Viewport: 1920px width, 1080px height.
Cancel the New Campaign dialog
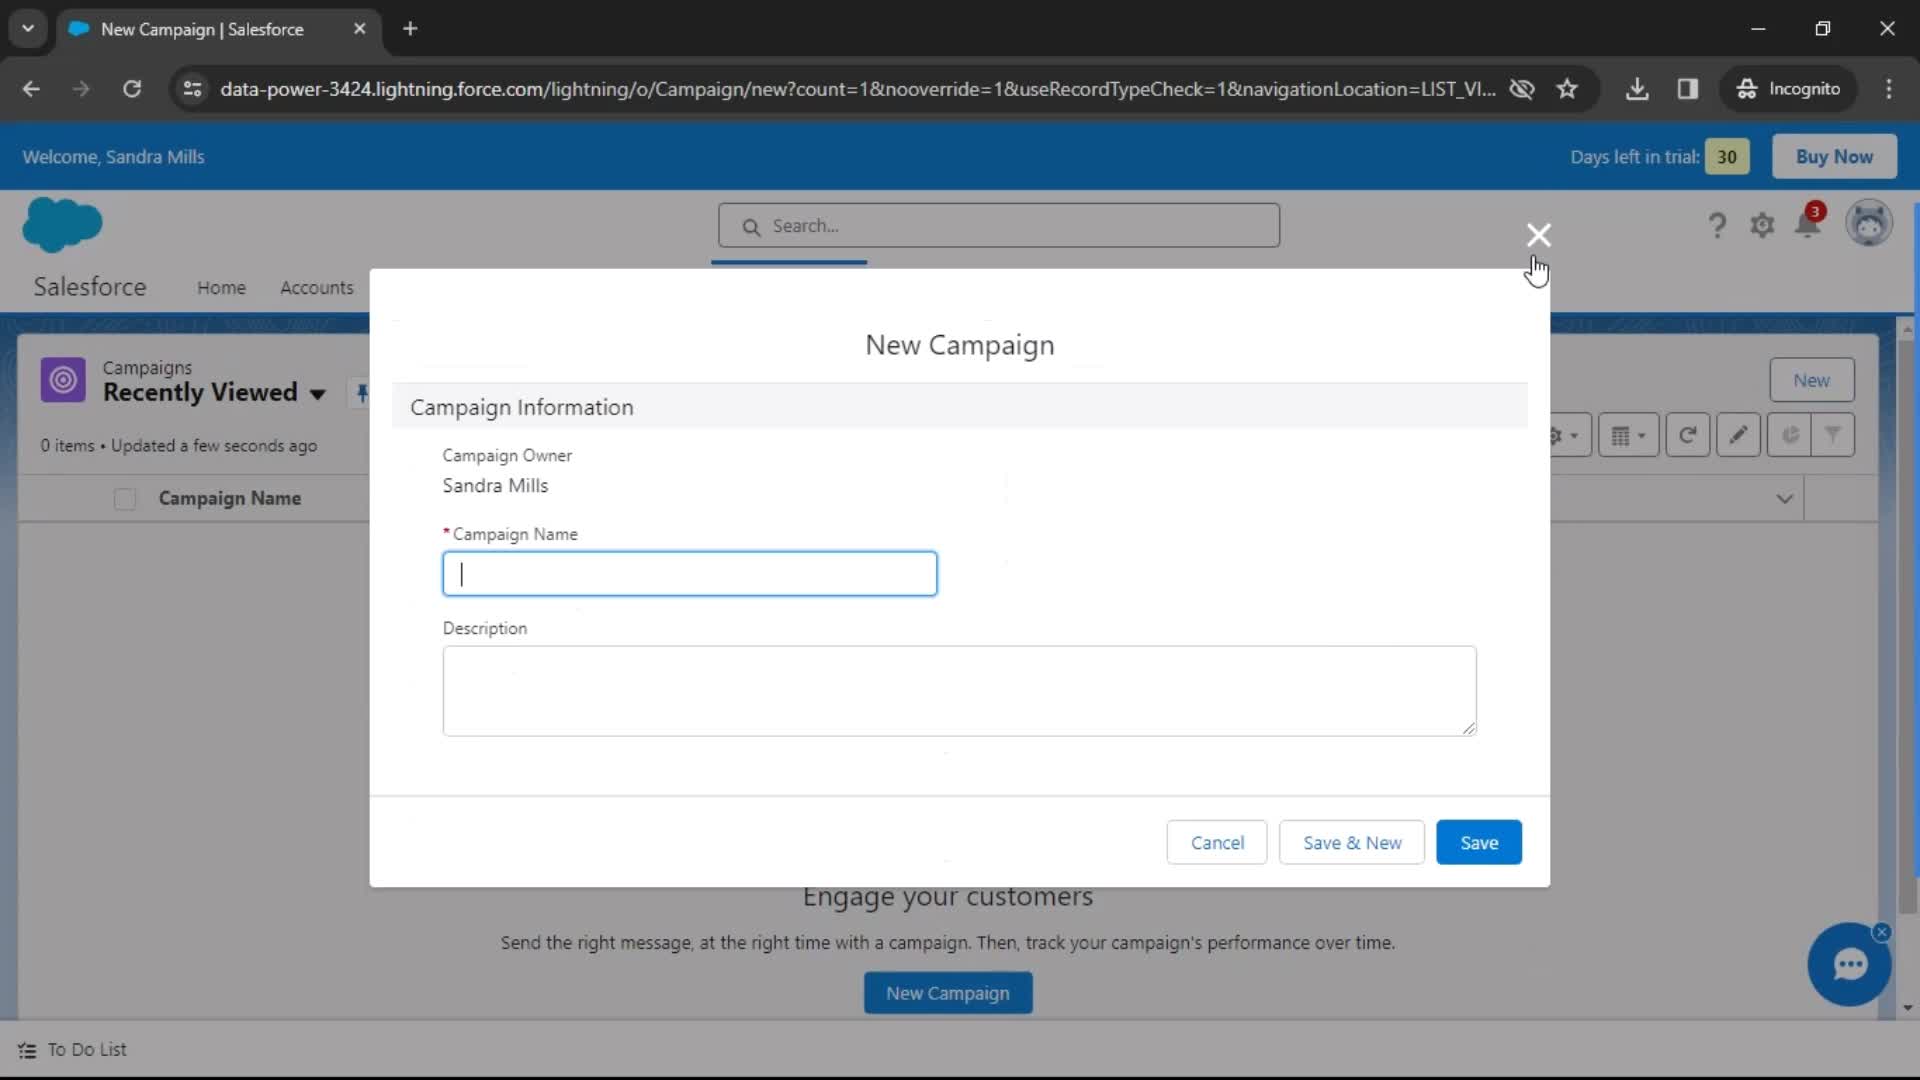pyautogui.click(x=1217, y=843)
